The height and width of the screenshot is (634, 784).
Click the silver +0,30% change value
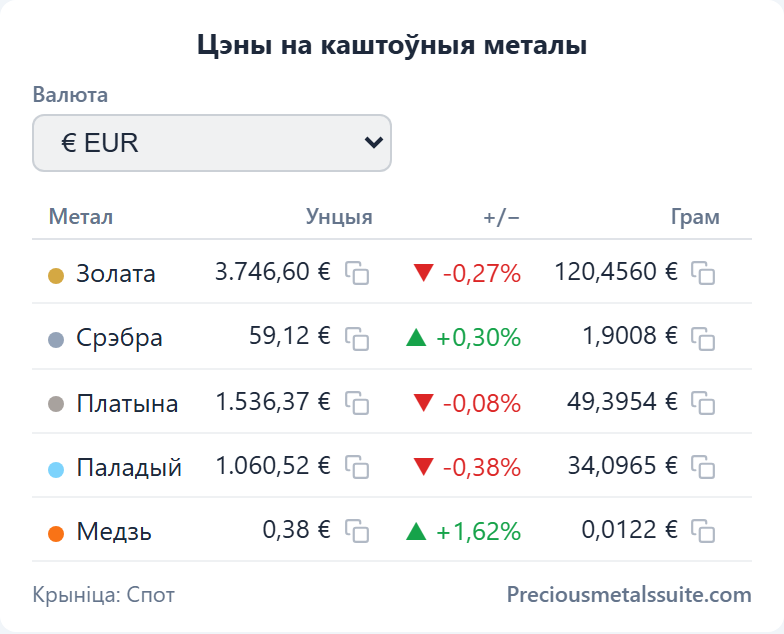pos(478,338)
